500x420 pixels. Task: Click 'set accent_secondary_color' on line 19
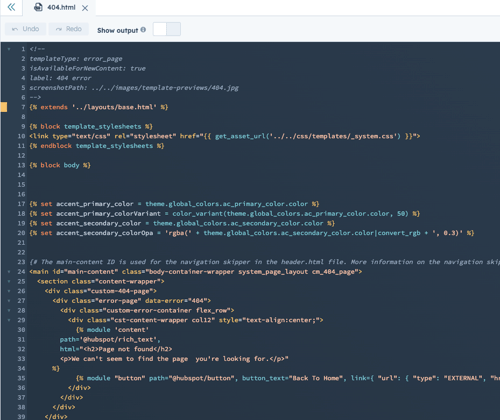pos(182,223)
